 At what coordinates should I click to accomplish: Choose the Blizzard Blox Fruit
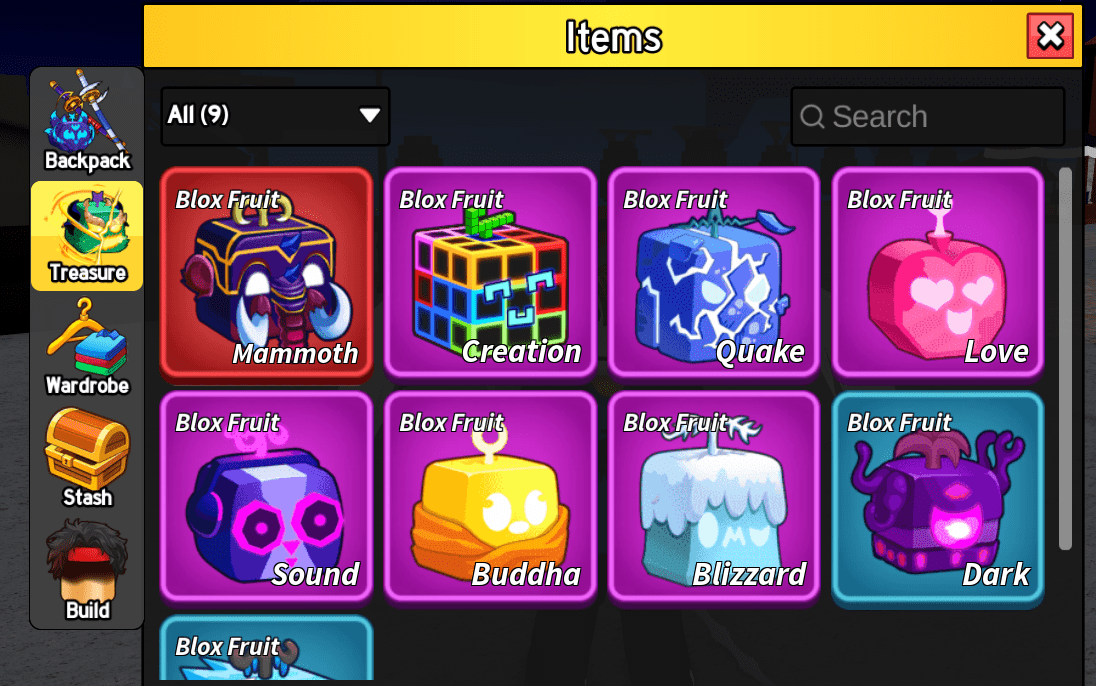714,496
